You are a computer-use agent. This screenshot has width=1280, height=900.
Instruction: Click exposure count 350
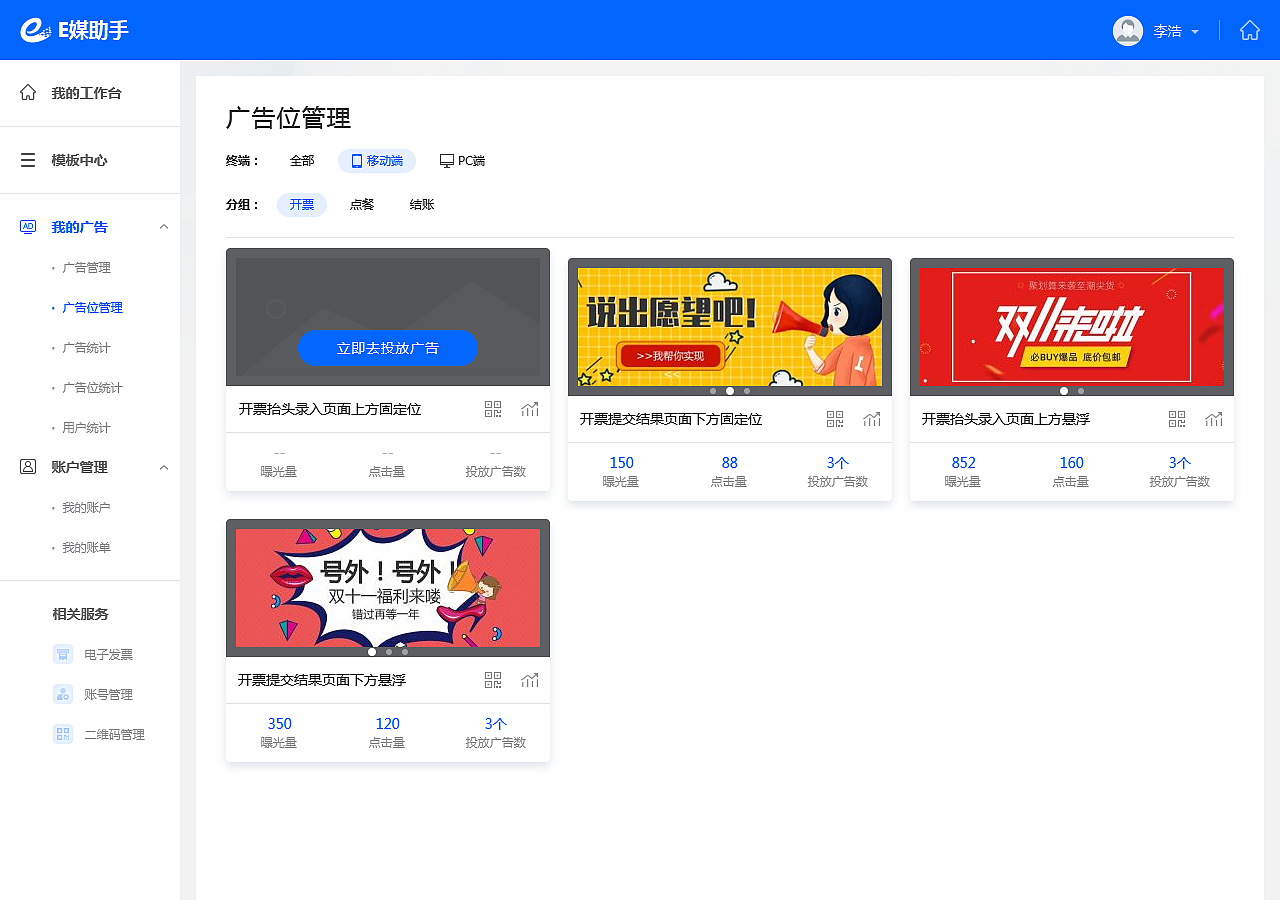point(280,724)
